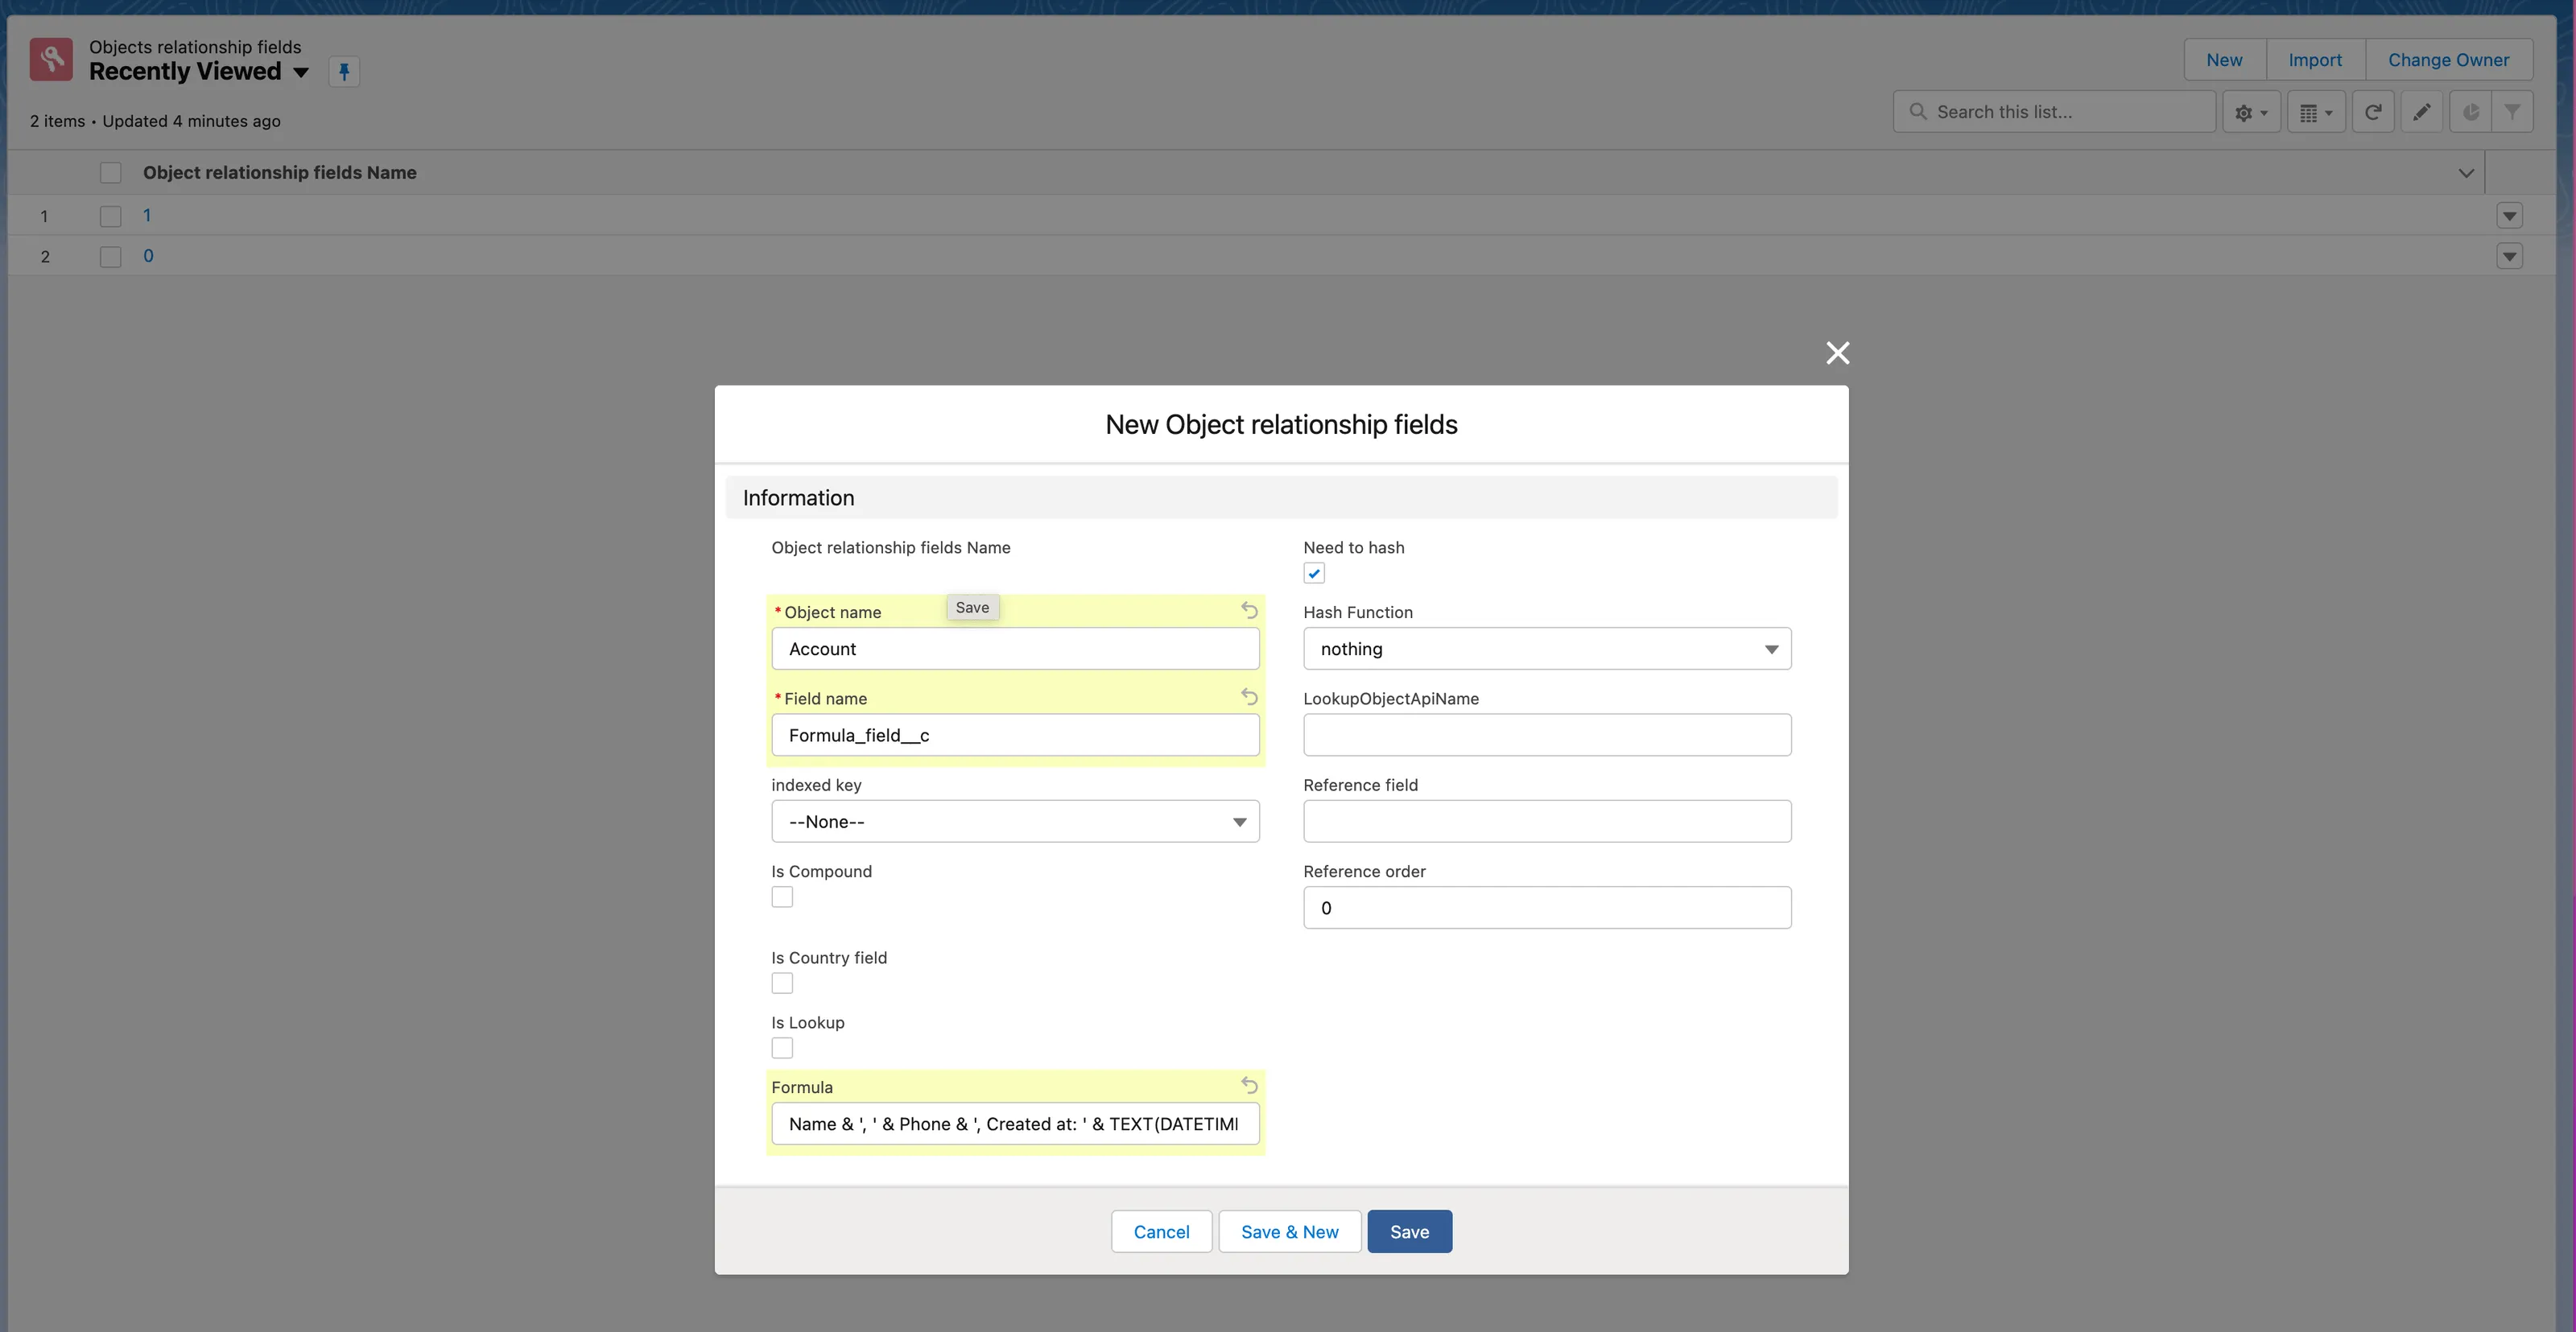Enable the Is Compound checkbox
The height and width of the screenshot is (1332, 2576).
tap(782, 898)
